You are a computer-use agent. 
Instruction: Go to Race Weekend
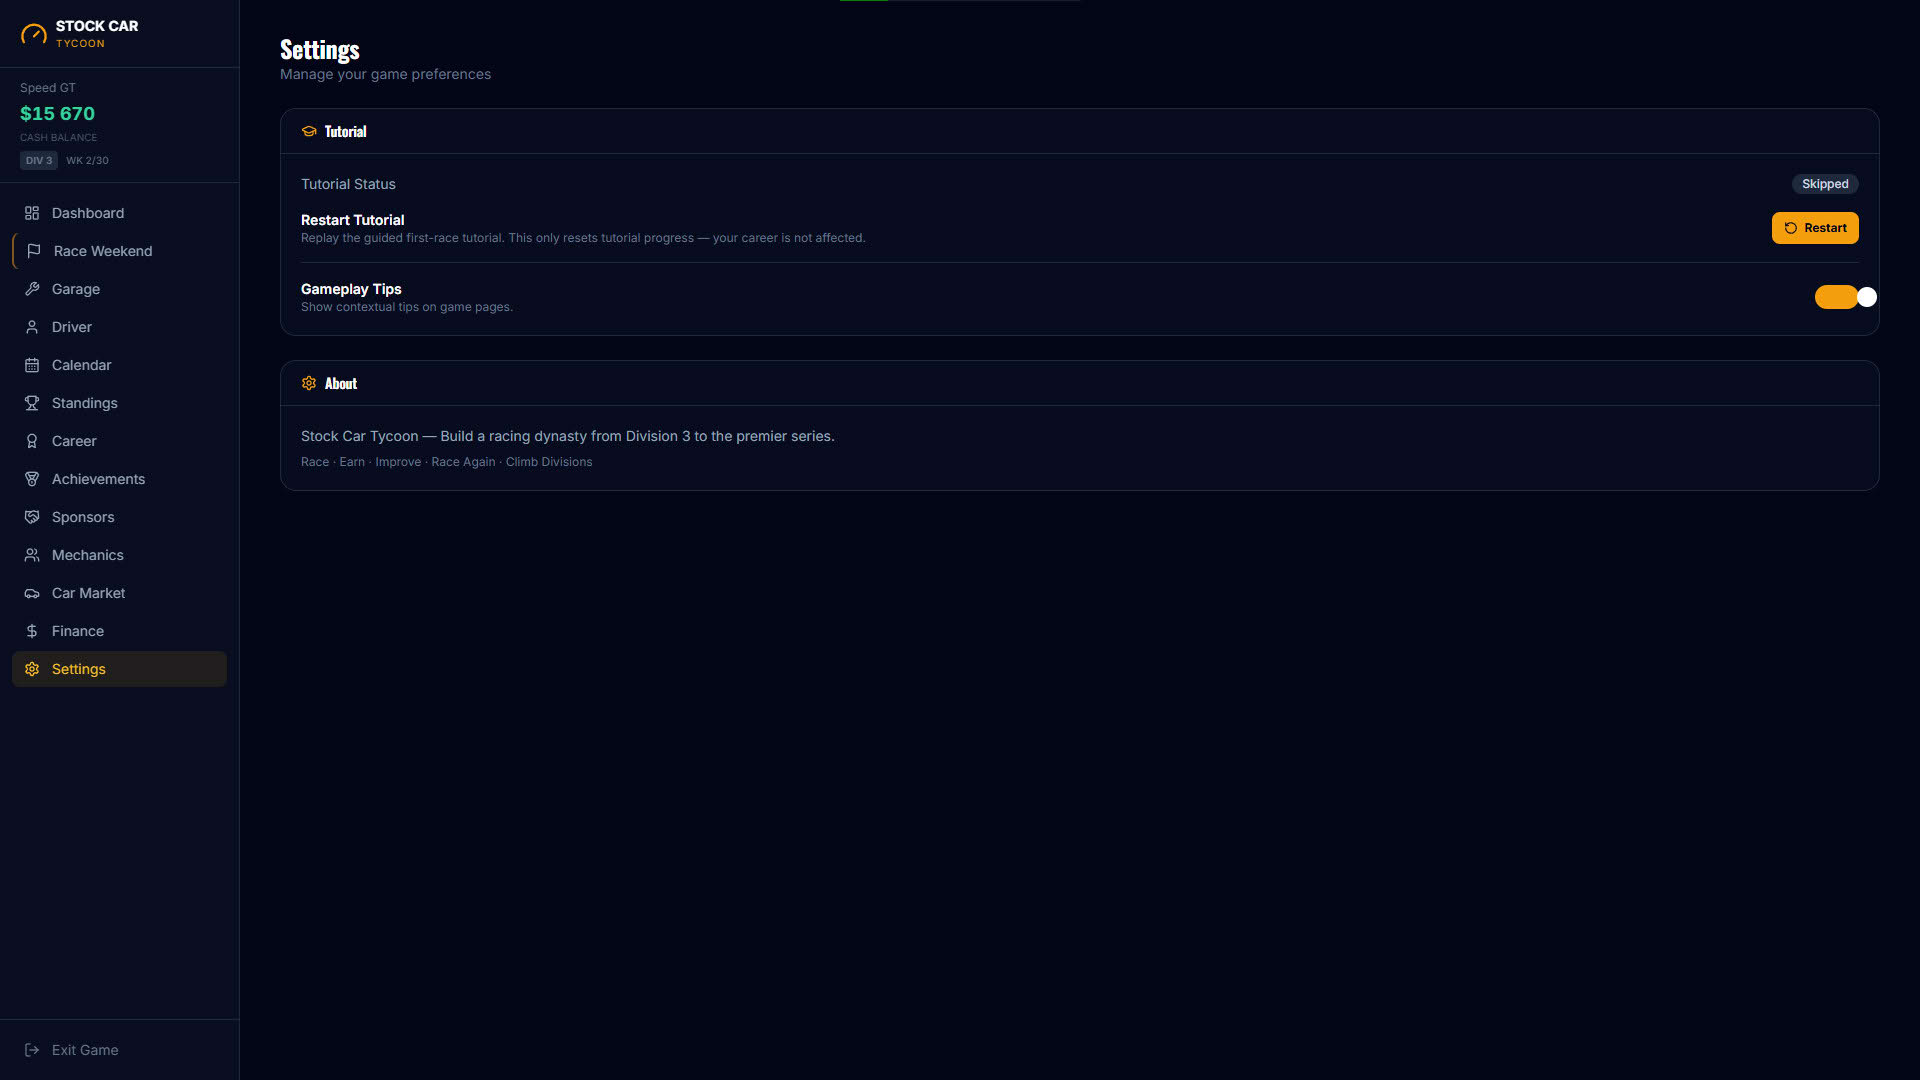[x=119, y=251]
